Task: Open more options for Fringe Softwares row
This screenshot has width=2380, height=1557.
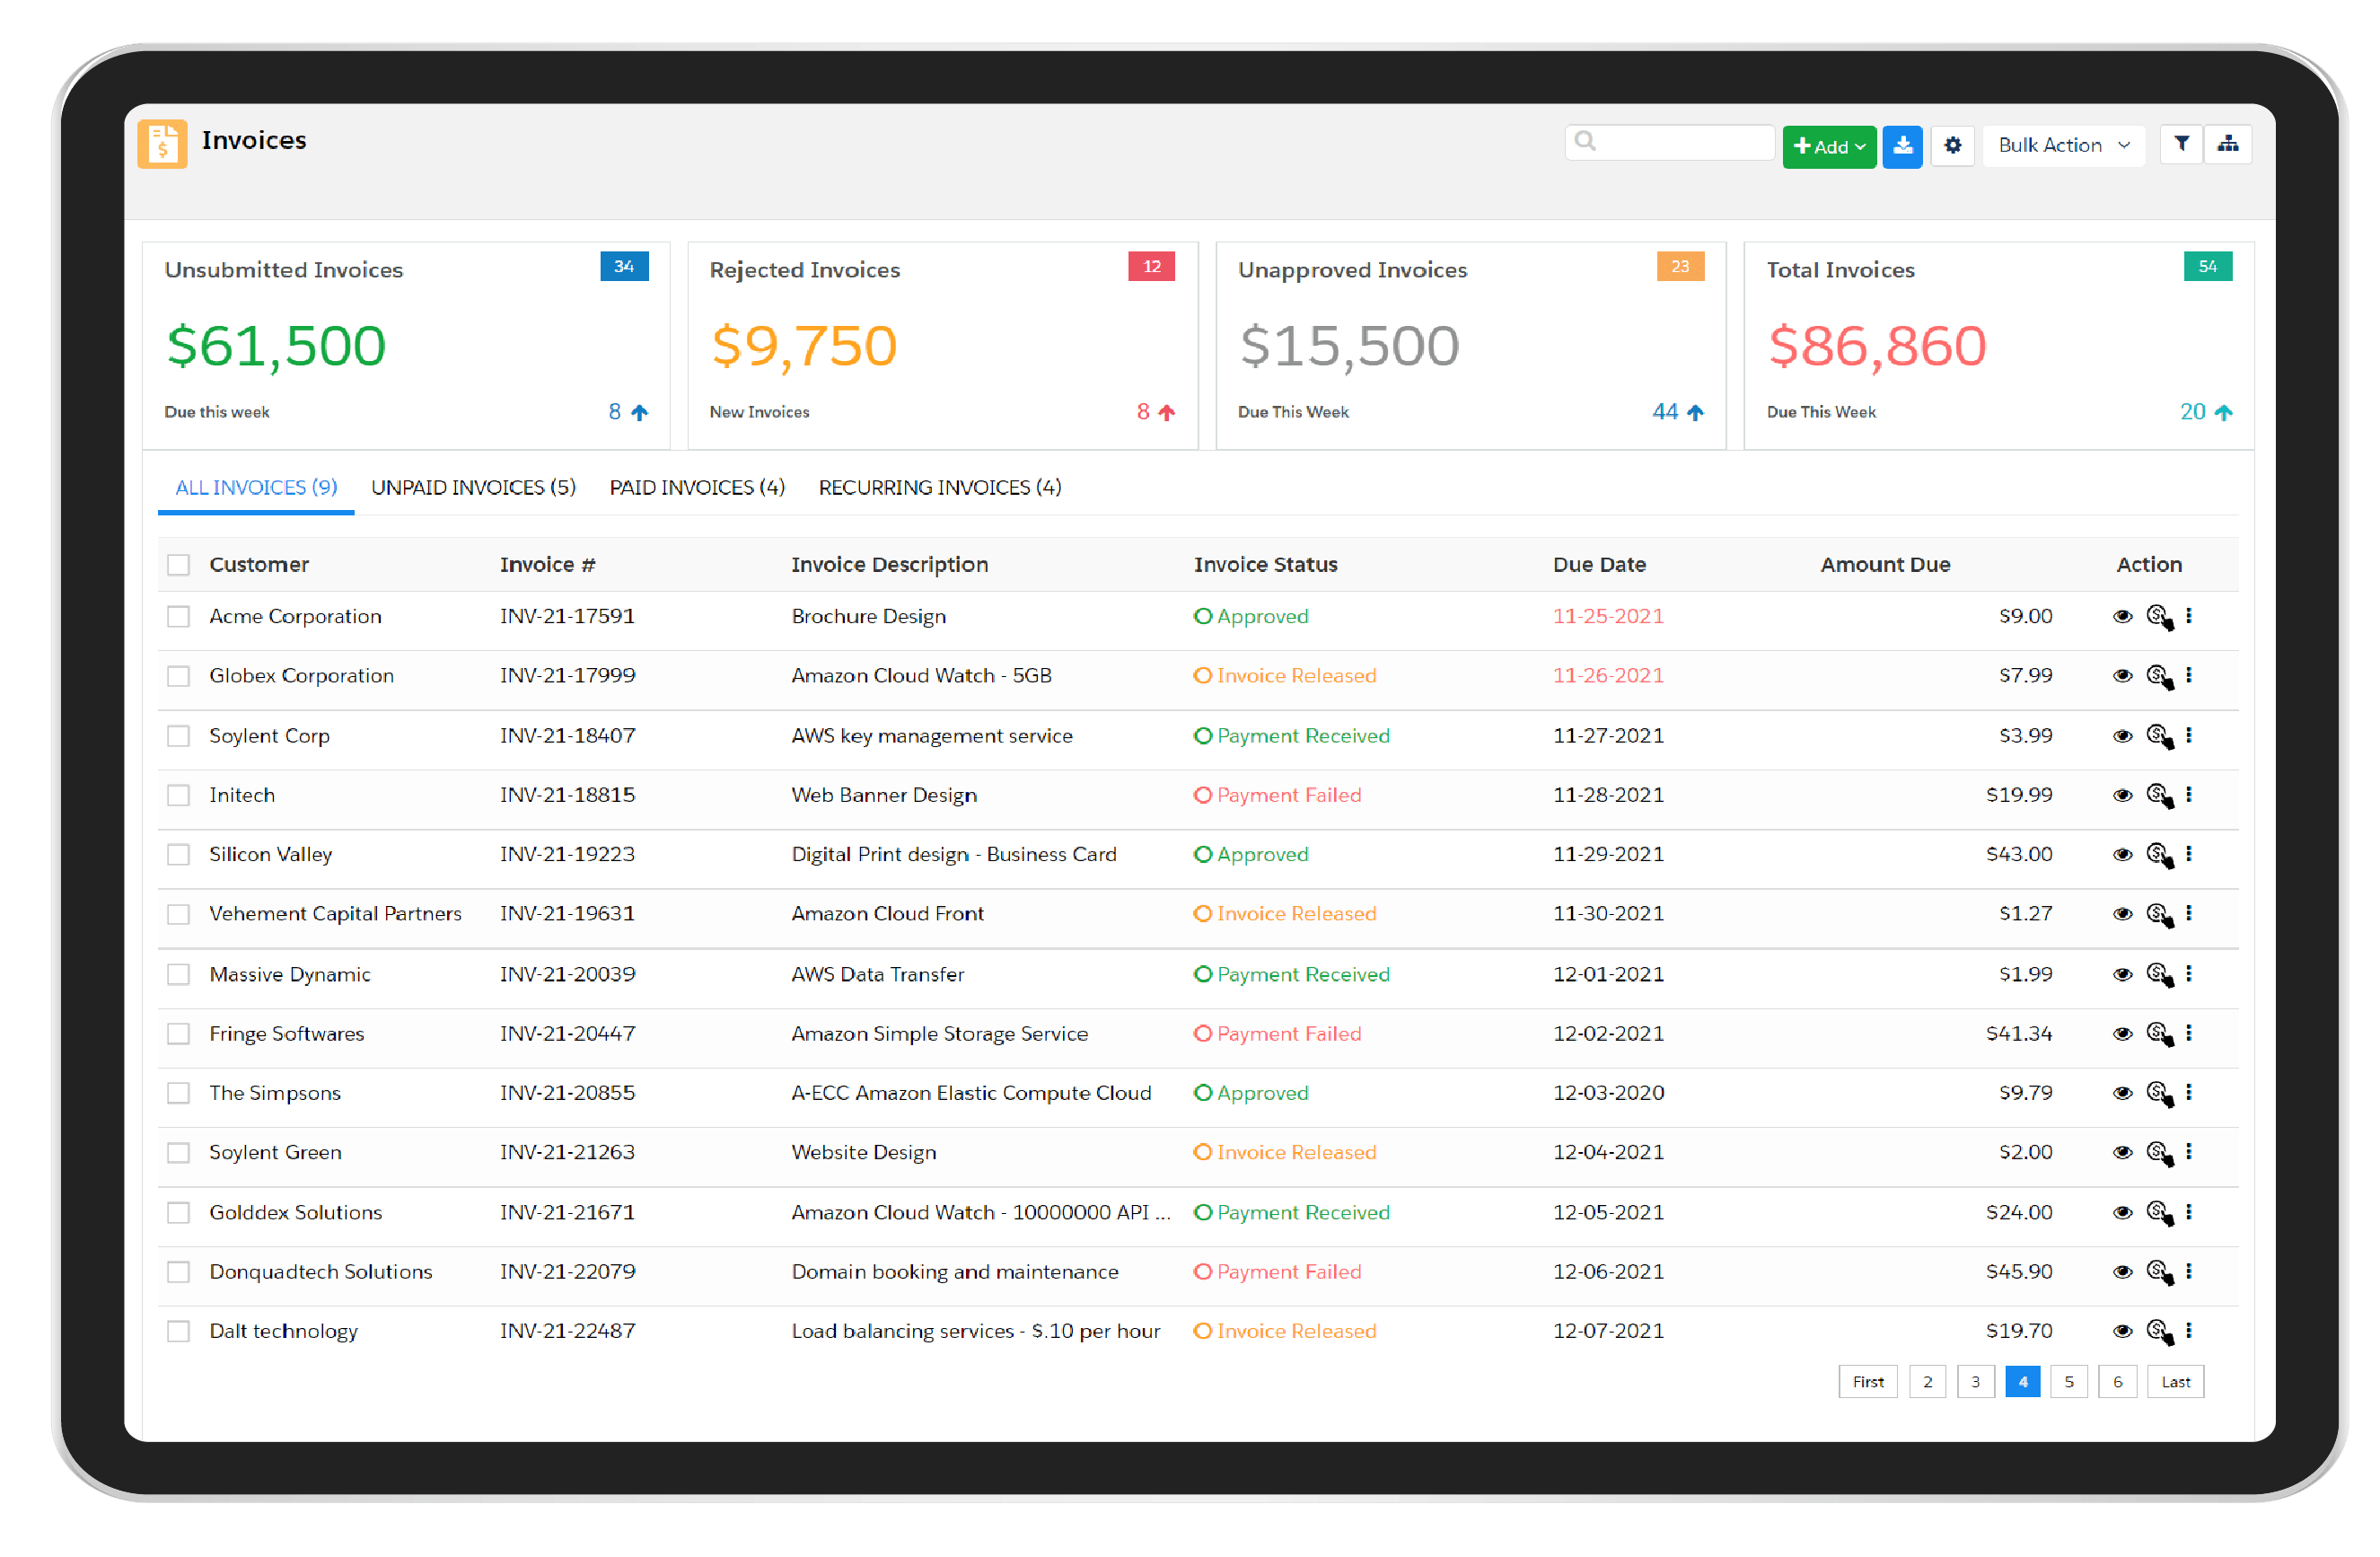Action: click(2189, 1034)
